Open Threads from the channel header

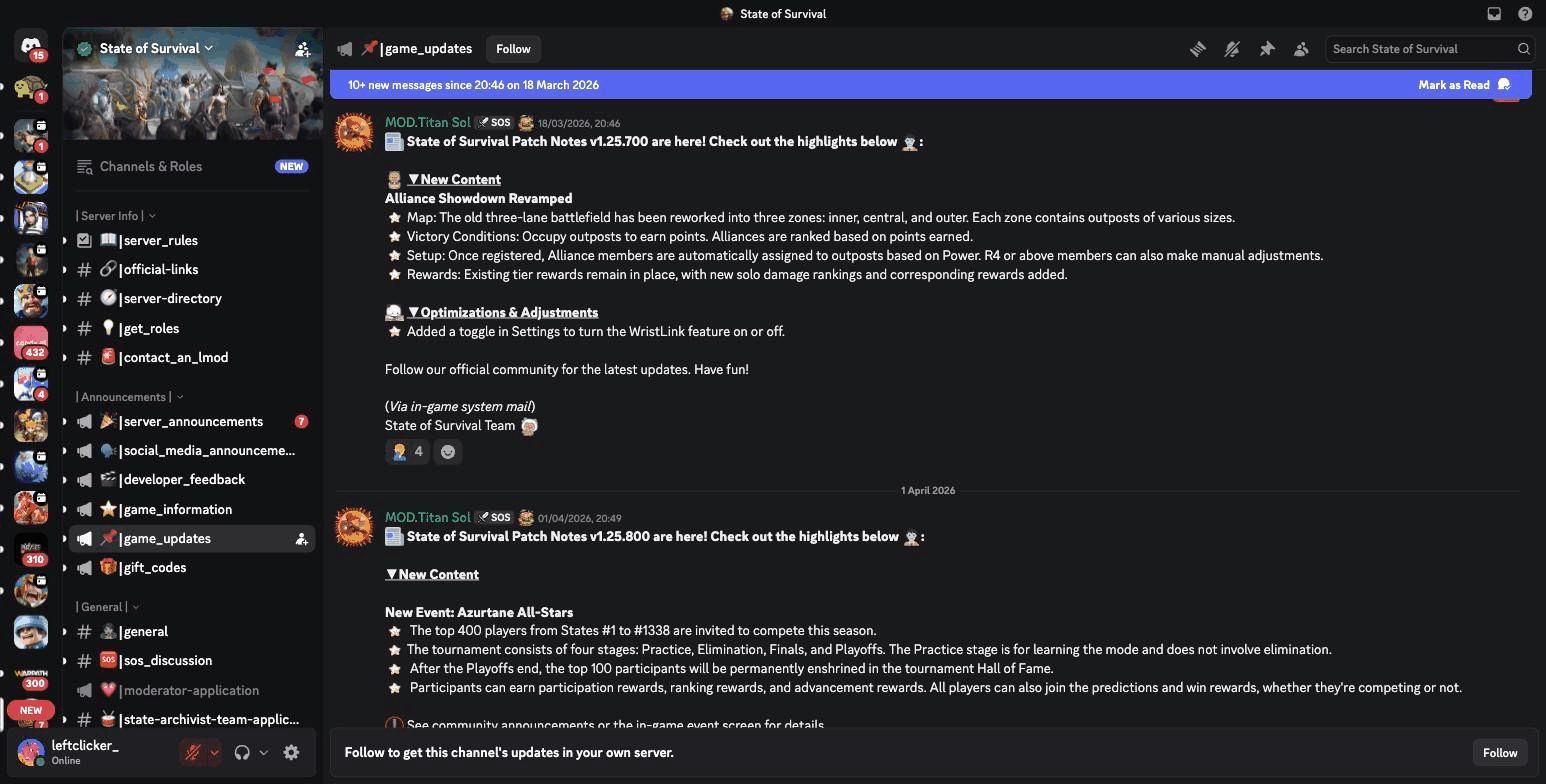pos(1198,49)
